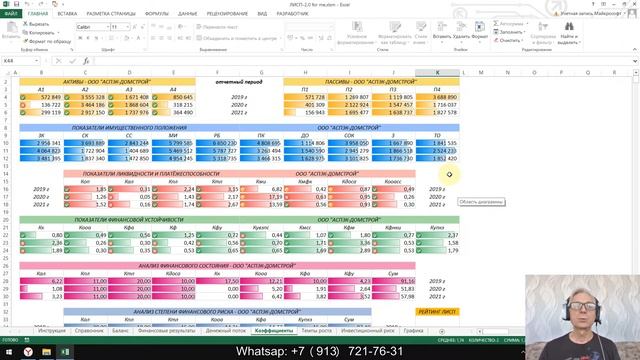Toggle Перенести текст (wrap text)
This screenshot has width=640, height=360.
pyautogui.click(x=218, y=27)
